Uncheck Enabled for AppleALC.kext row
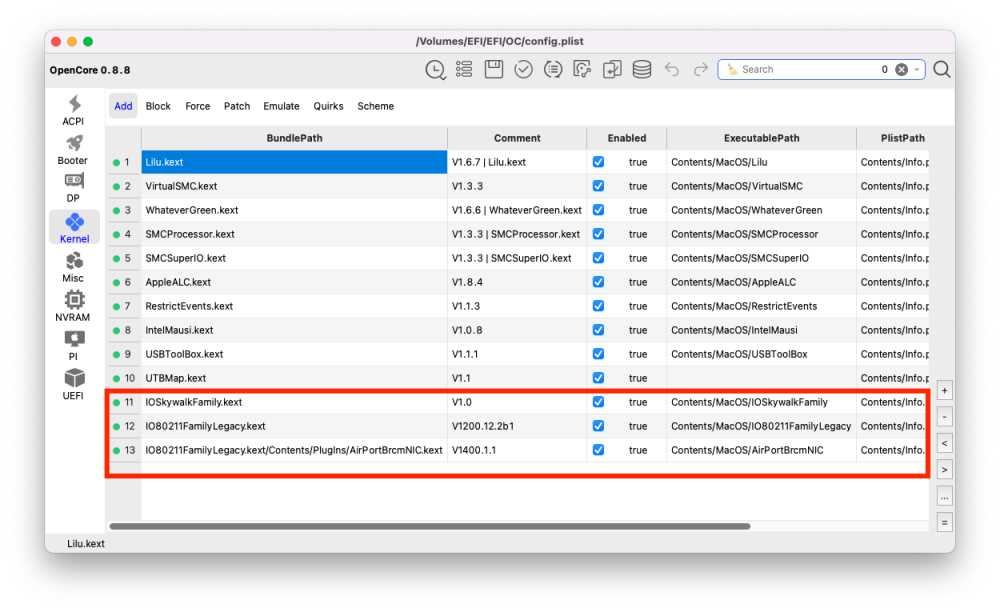The image size is (1000, 612). point(598,282)
